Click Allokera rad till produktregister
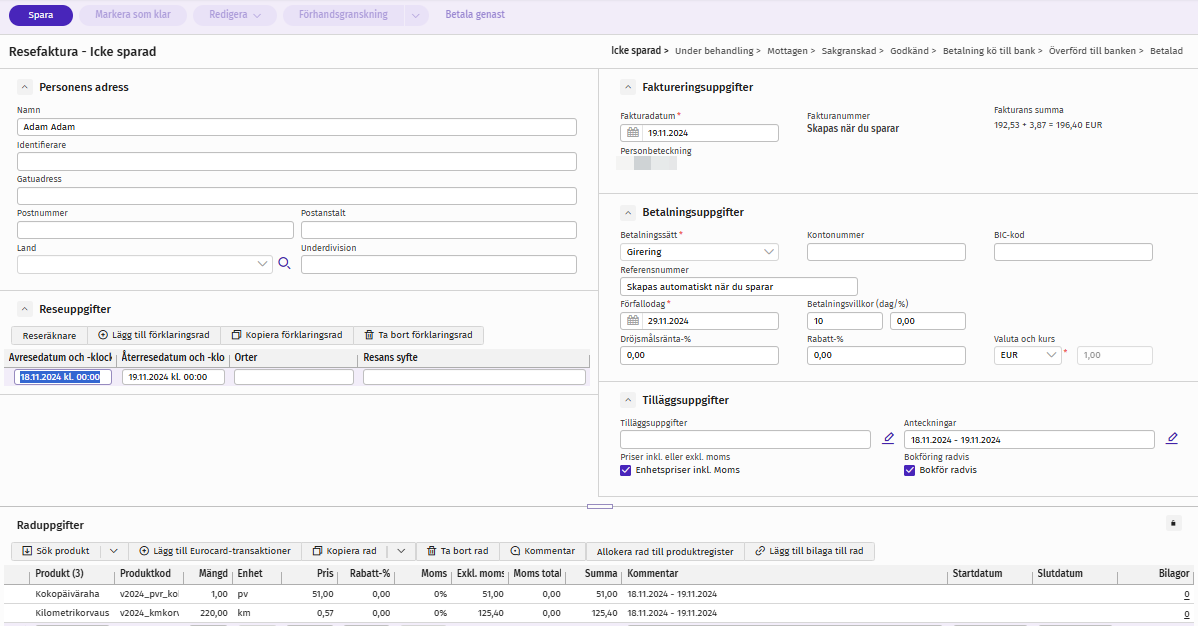This screenshot has height=626, width=1198. coord(665,551)
